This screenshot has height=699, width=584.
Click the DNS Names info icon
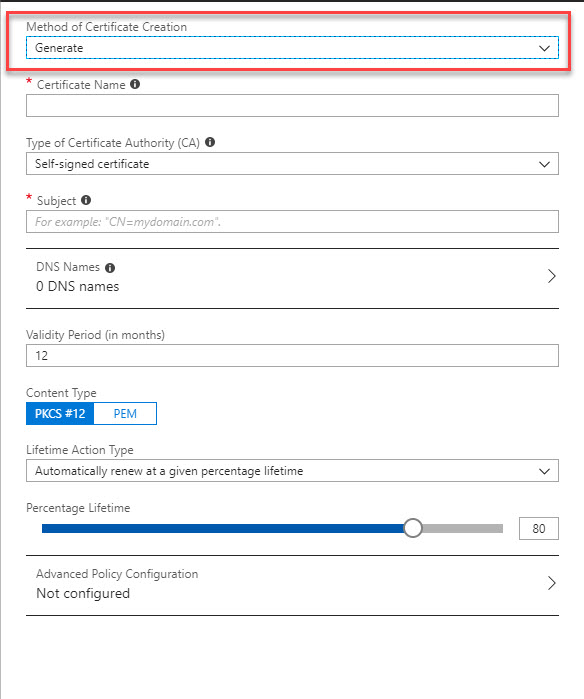click(x=110, y=267)
